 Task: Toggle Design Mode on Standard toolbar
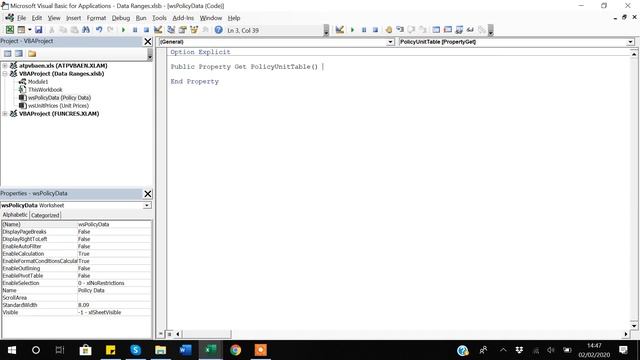click(x=158, y=30)
